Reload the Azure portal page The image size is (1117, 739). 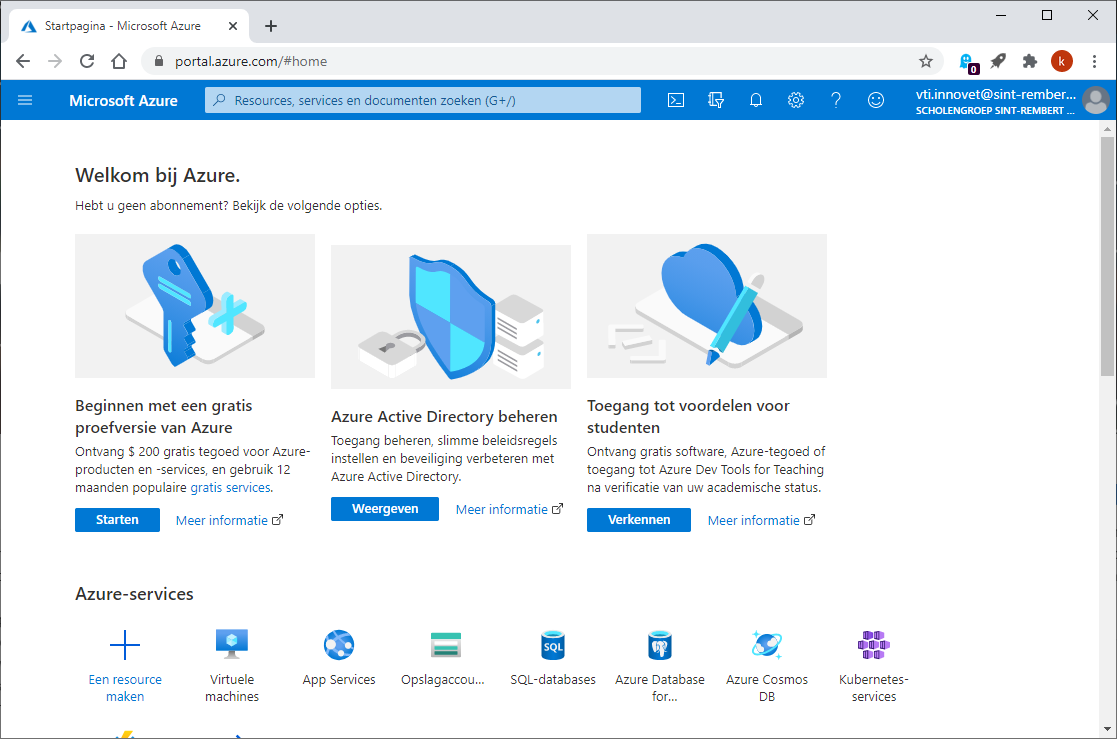pyautogui.click(x=87, y=61)
